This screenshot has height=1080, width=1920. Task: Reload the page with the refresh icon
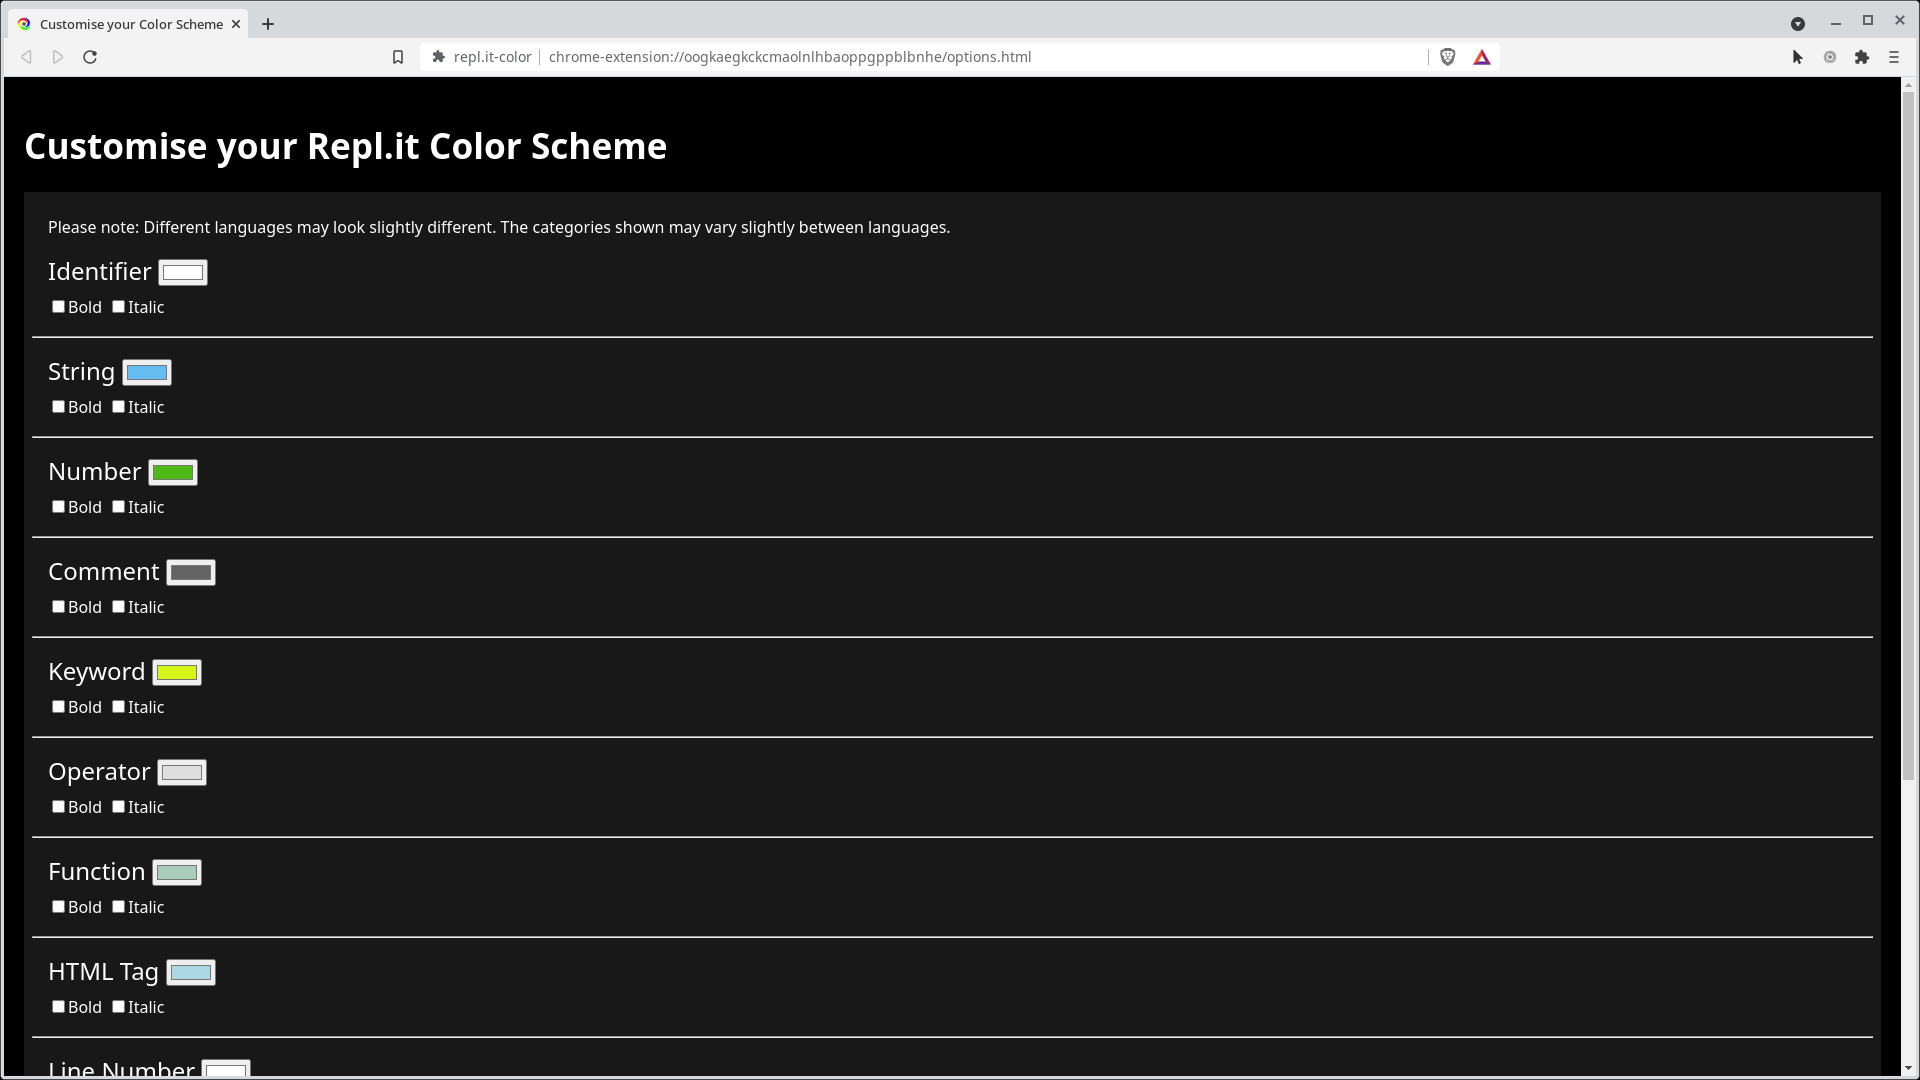click(90, 57)
